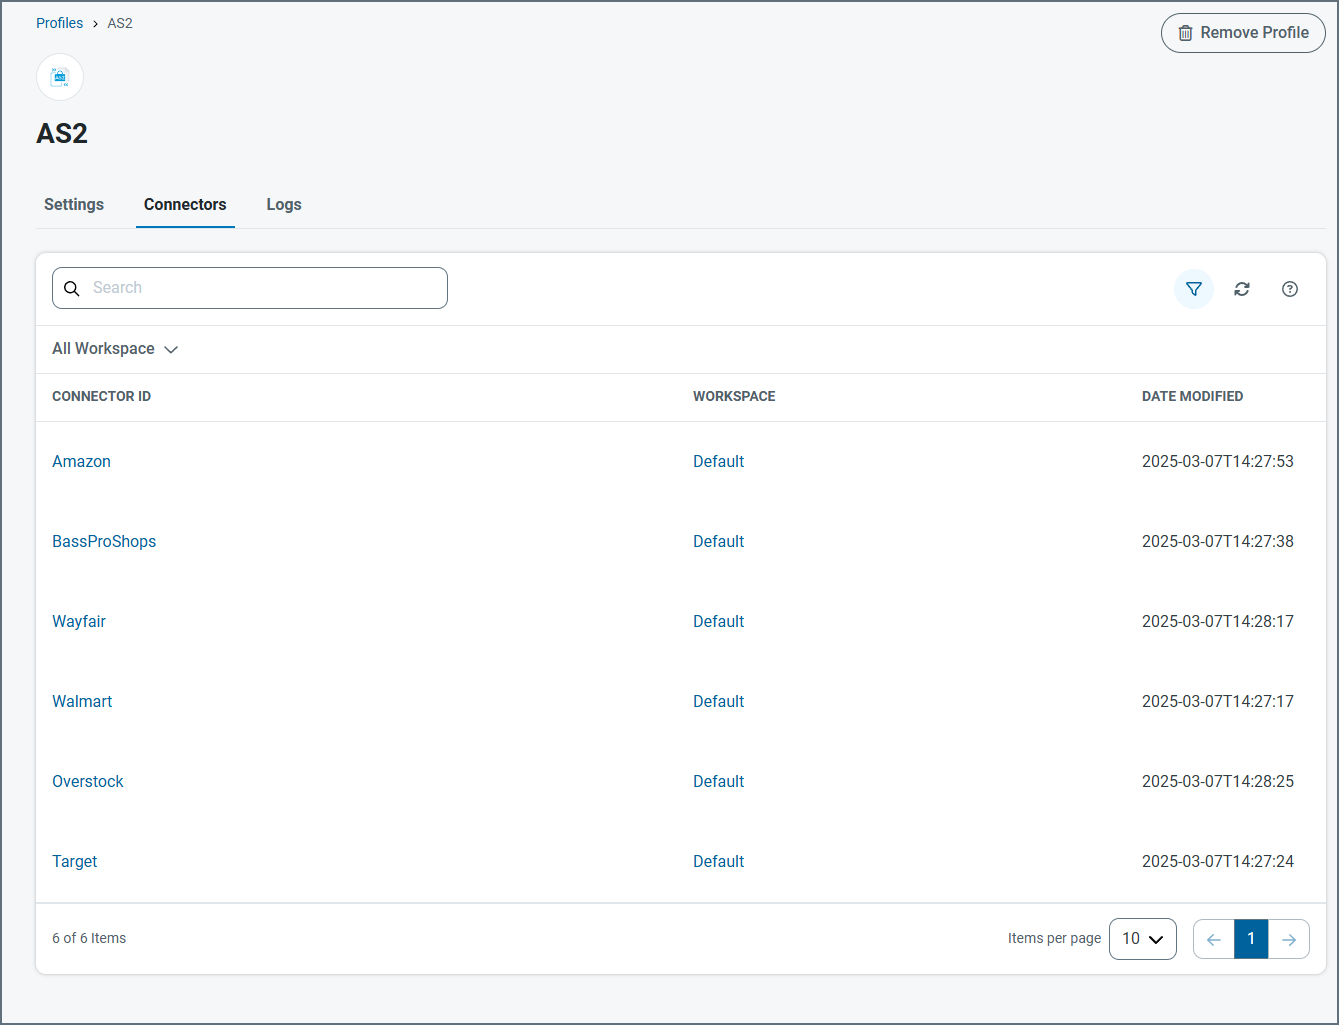
Task: Select page 1 in pagination
Action: coord(1251,939)
